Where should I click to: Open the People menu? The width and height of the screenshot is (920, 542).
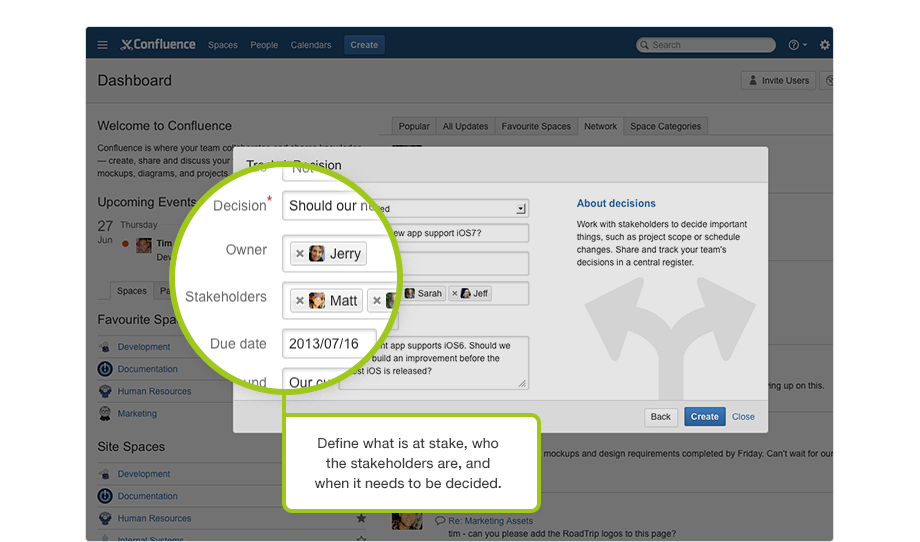point(264,45)
